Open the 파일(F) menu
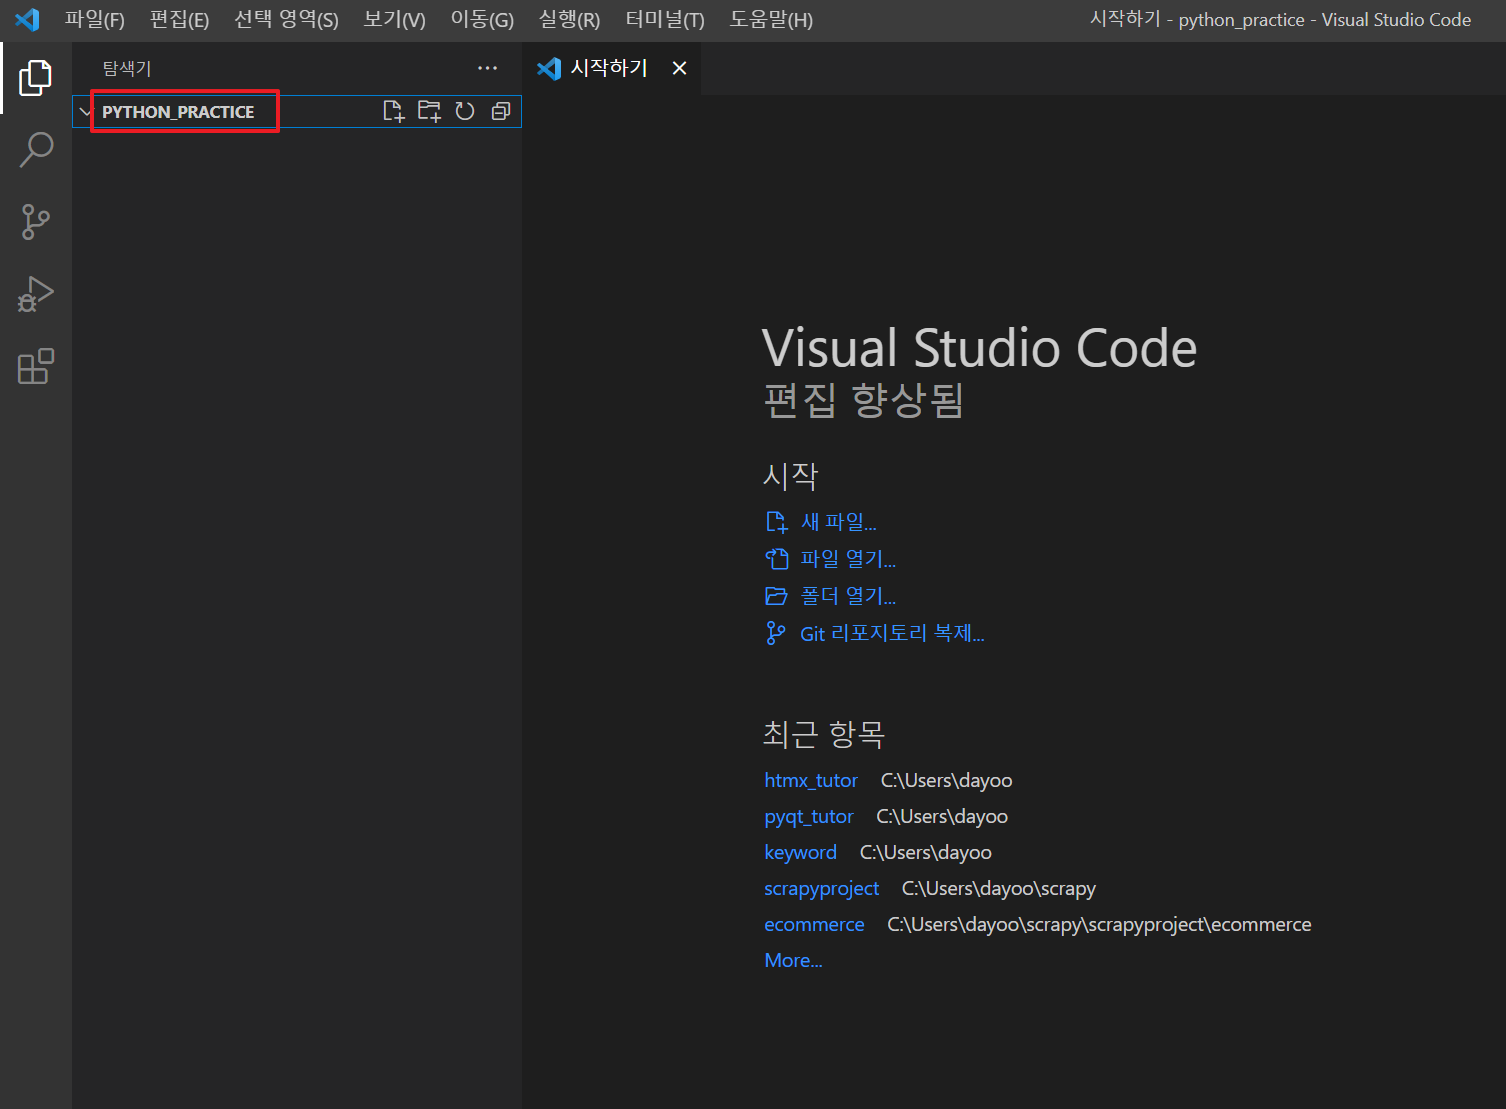 95,20
